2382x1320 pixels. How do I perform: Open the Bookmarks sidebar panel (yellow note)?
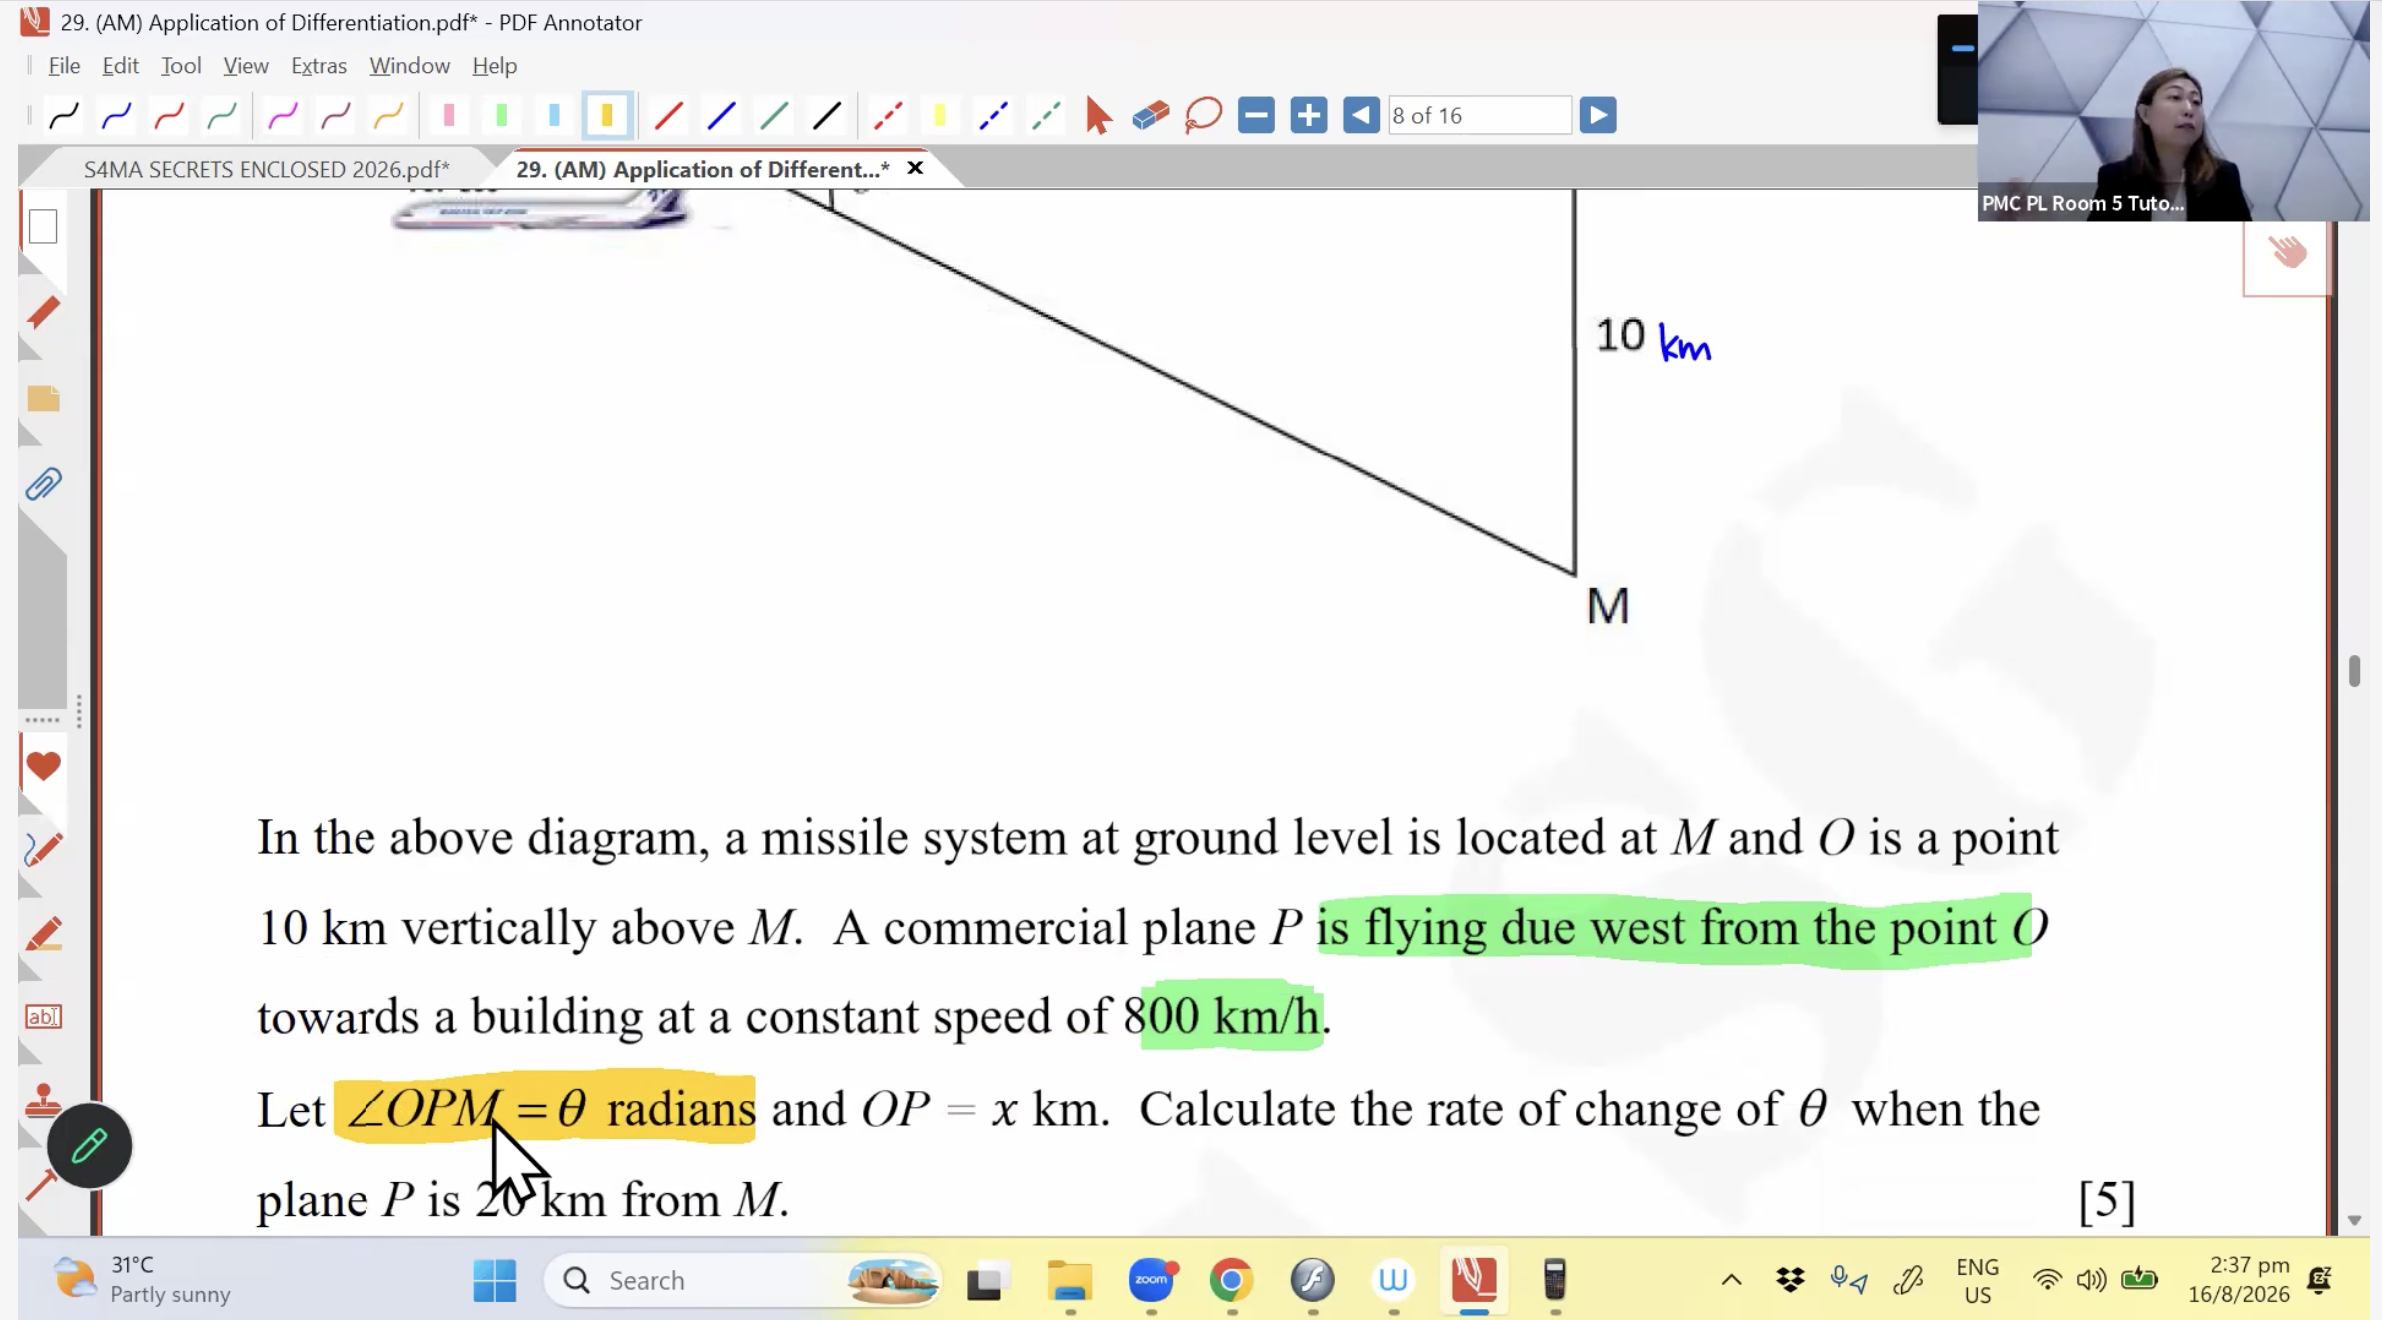click(x=43, y=399)
